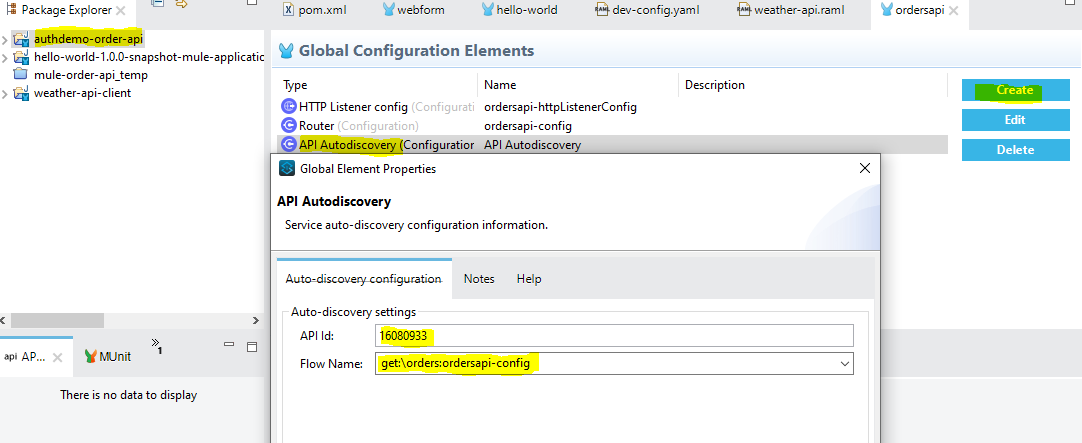Click the HTTP Listener config row icon
Screen dimensions: 1082x443
click(289, 107)
